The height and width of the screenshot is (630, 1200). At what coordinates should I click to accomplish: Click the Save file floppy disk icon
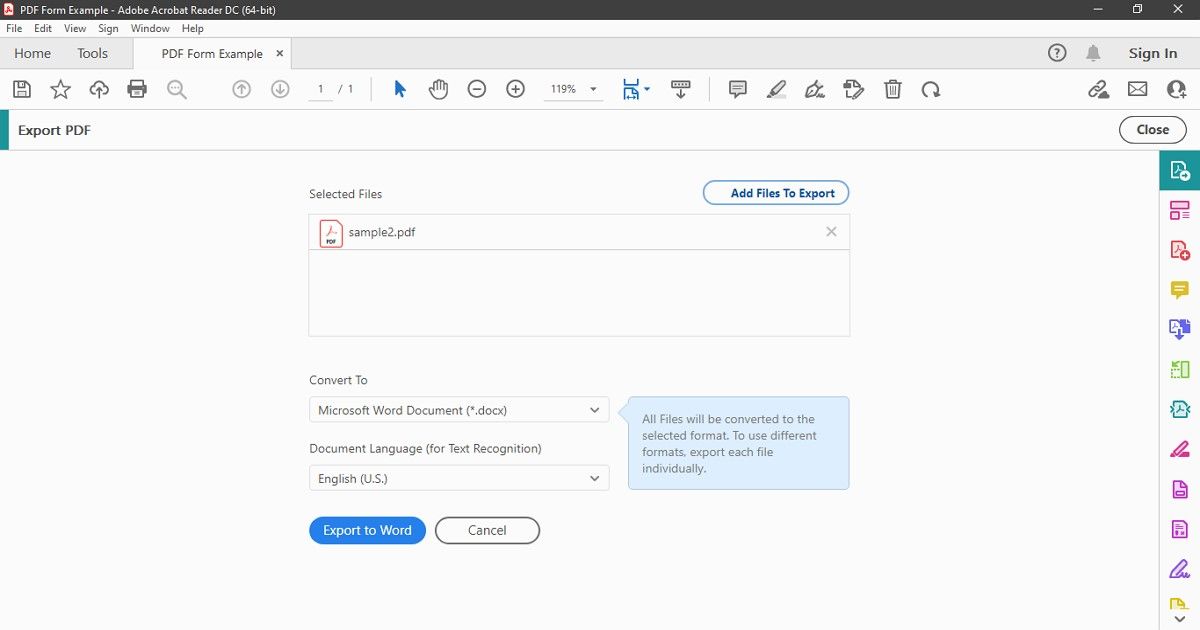pyautogui.click(x=22, y=89)
